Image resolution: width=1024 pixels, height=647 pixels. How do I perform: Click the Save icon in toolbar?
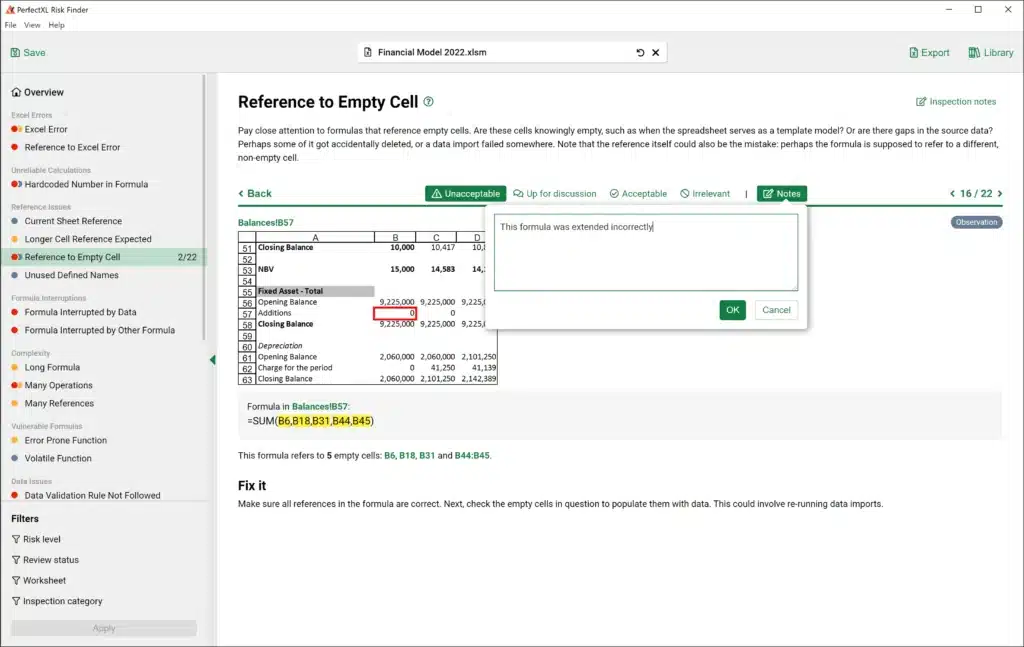[15, 53]
